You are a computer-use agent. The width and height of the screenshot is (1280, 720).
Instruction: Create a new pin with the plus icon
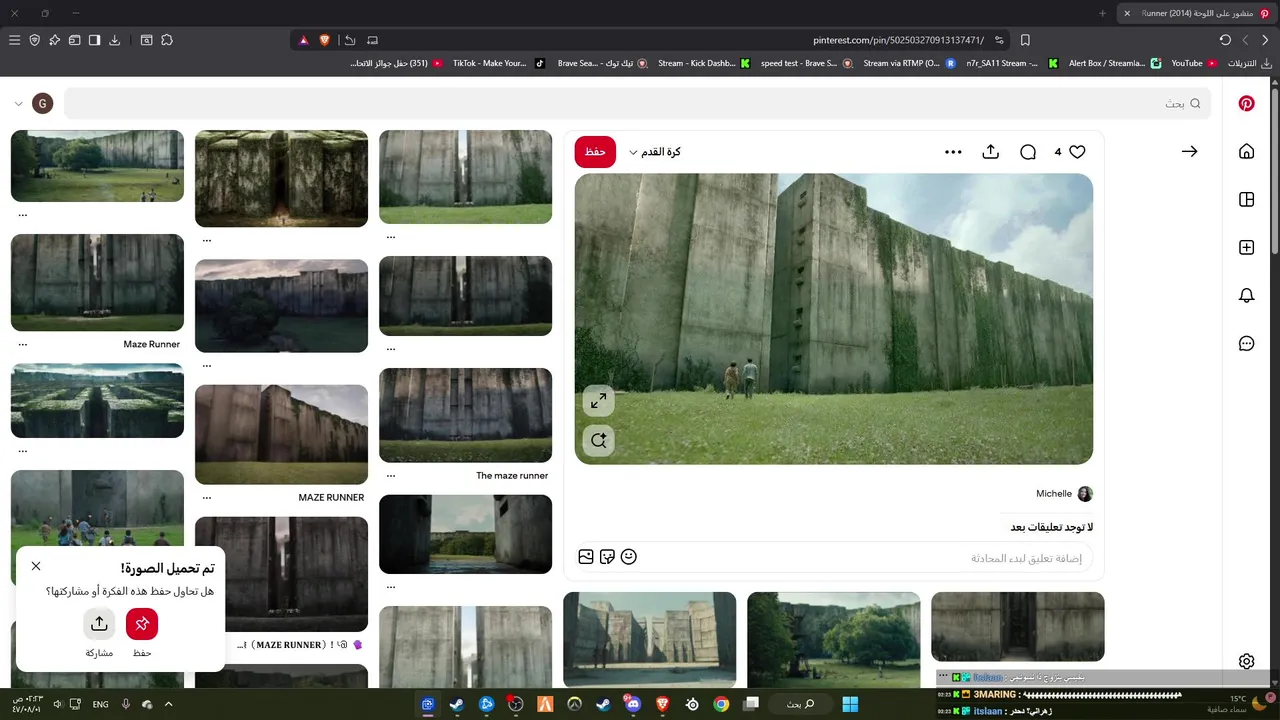[x=1246, y=247]
